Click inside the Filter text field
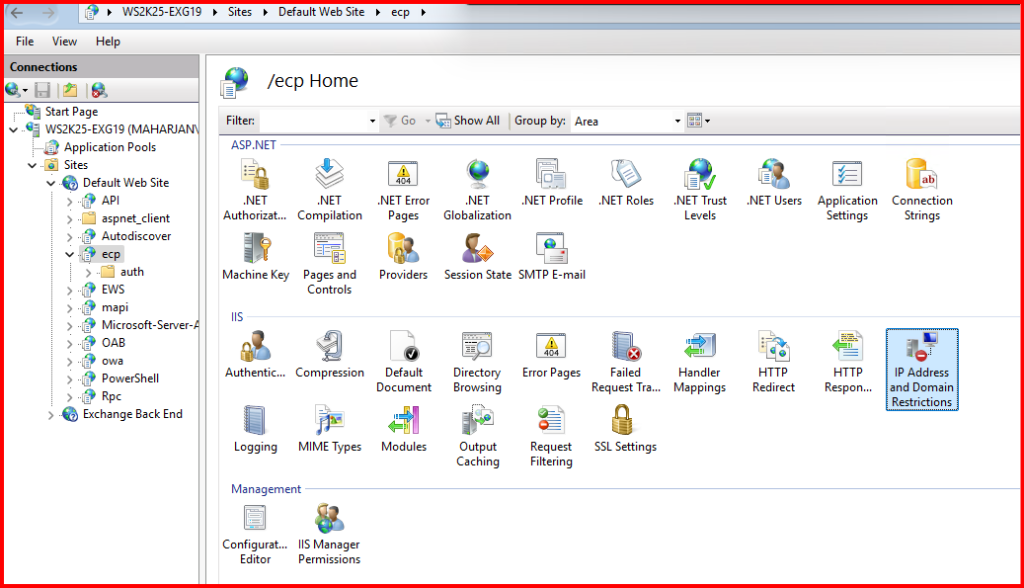1024x588 pixels. coord(313,121)
